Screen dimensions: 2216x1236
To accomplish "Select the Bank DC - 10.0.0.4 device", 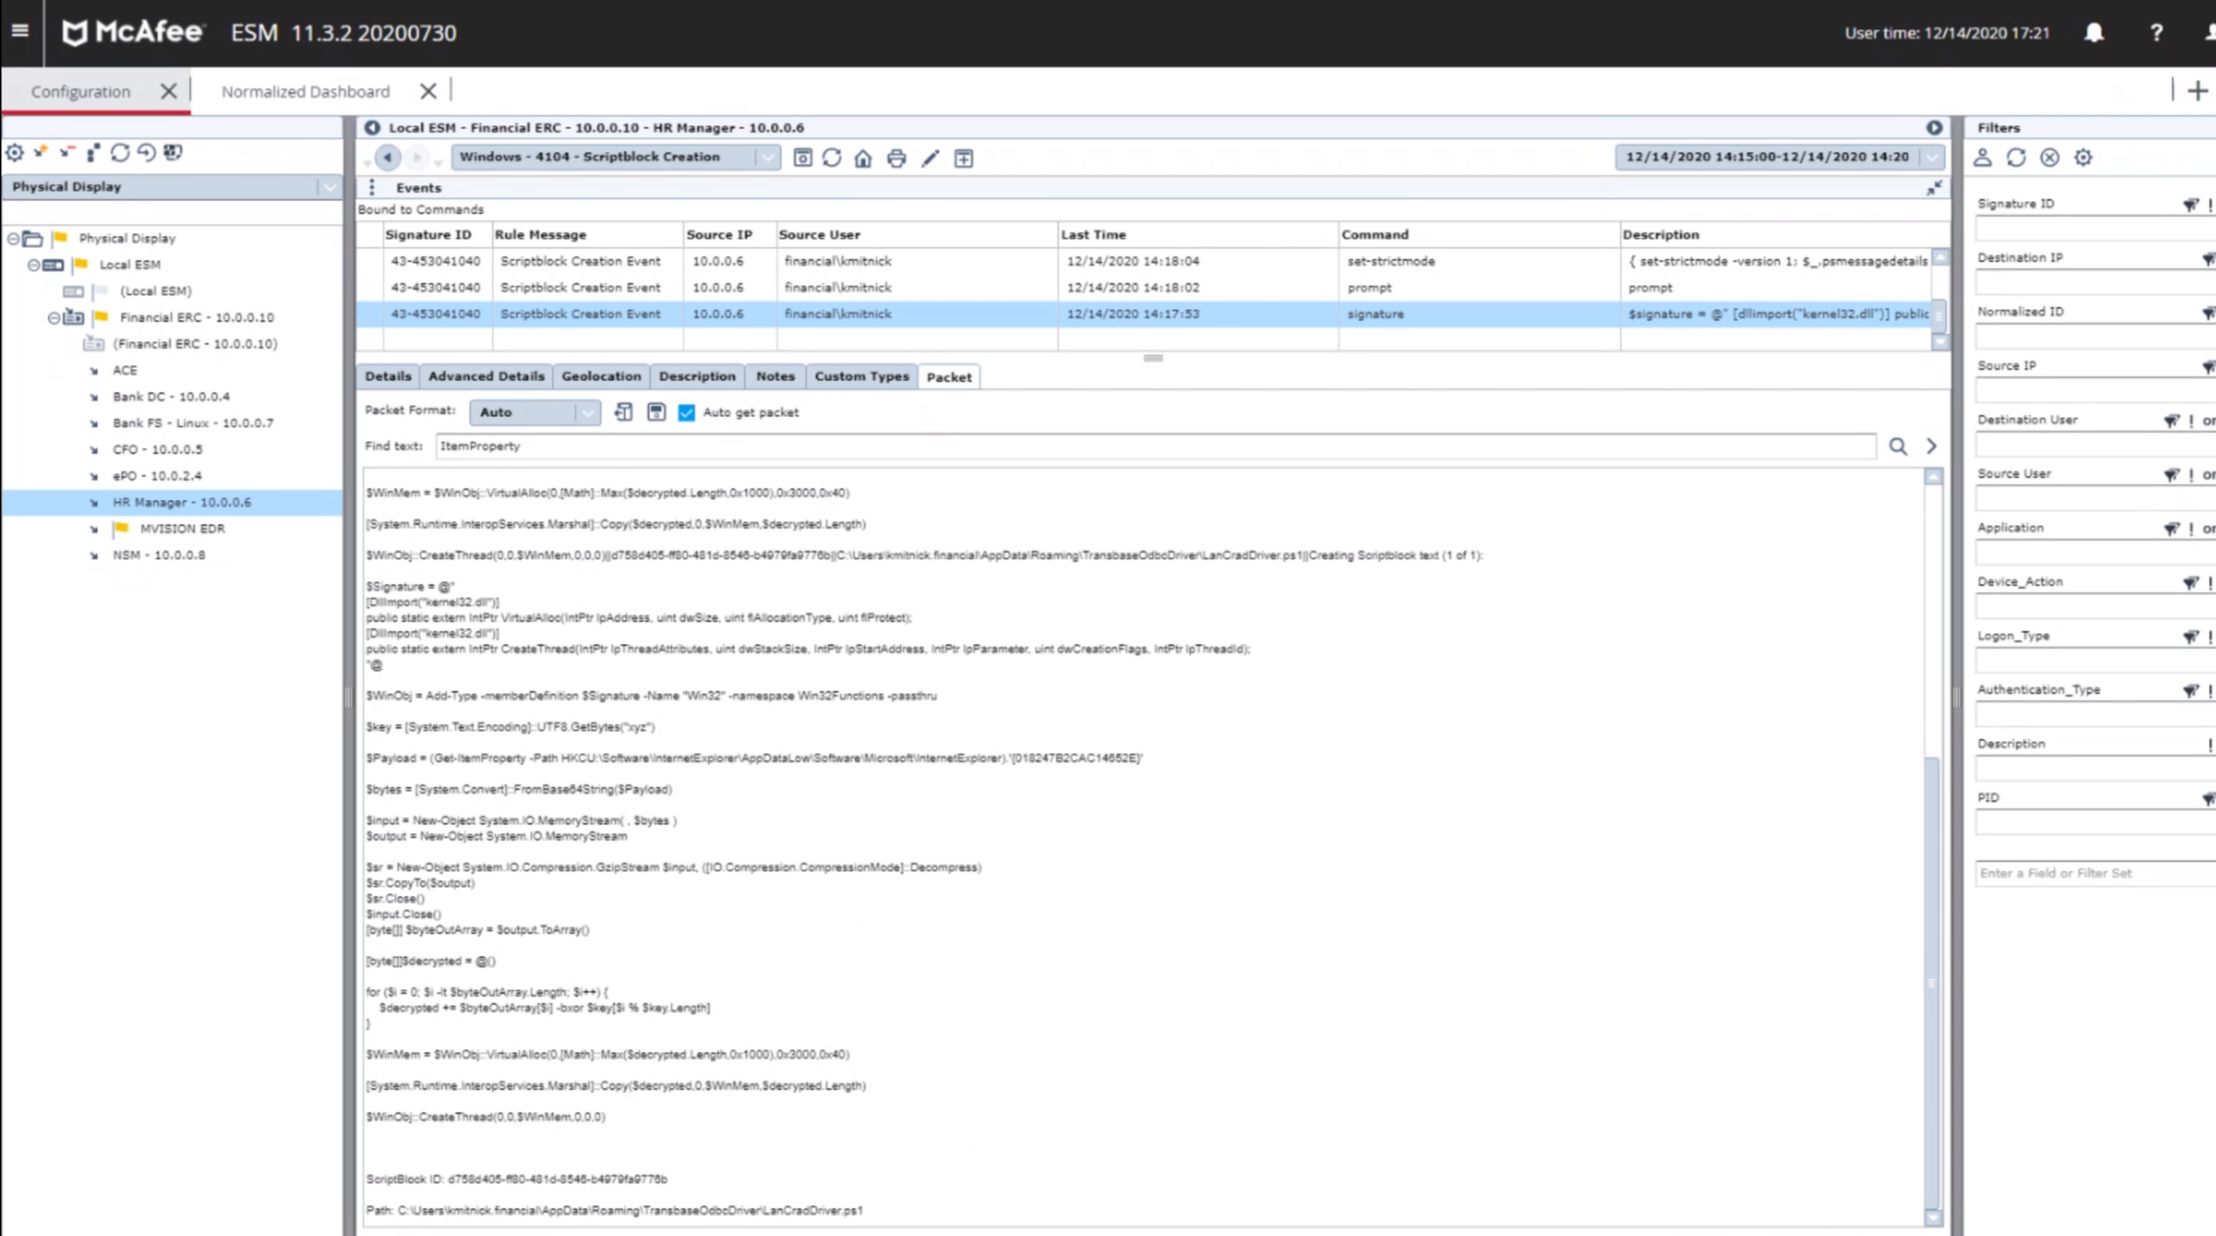I will coord(170,396).
